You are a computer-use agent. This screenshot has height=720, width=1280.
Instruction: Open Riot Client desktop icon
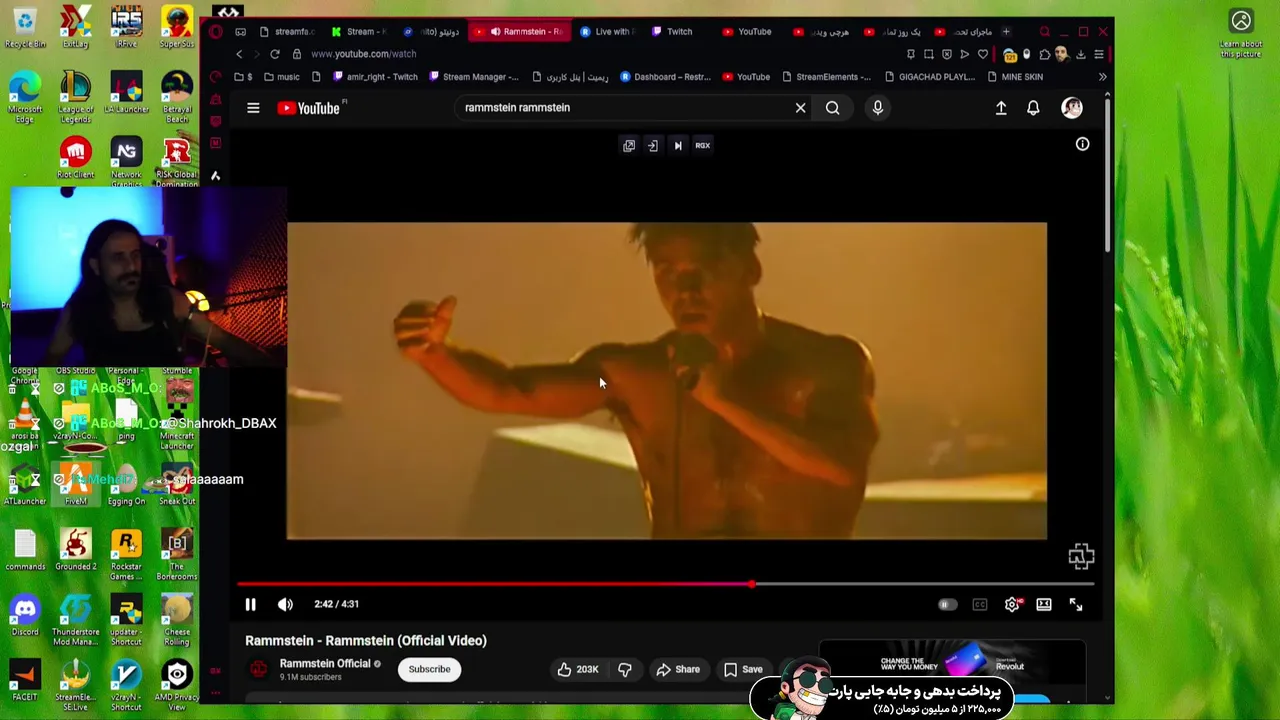[x=75, y=159]
